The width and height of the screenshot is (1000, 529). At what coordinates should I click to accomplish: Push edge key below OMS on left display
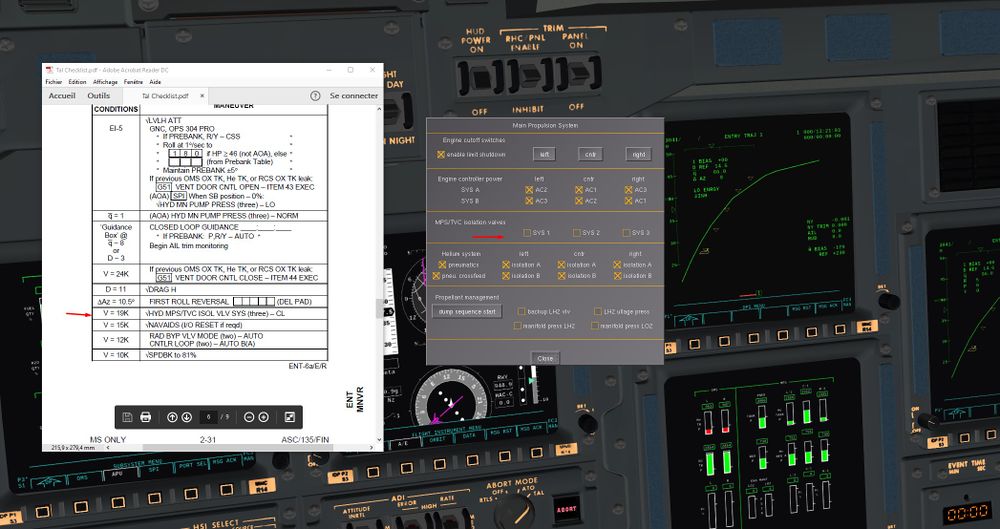tap(80, 507)
